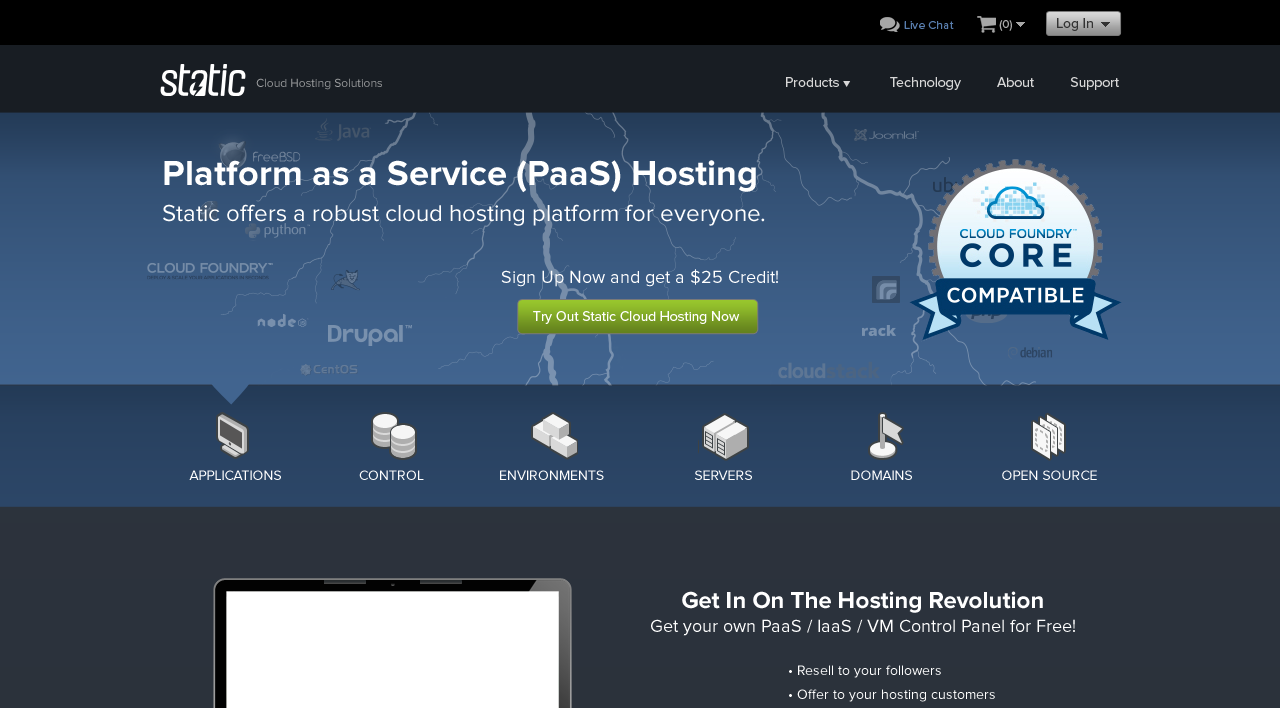Go to the Technology page
1280x708 pixels.
click(x=925, y=82)
